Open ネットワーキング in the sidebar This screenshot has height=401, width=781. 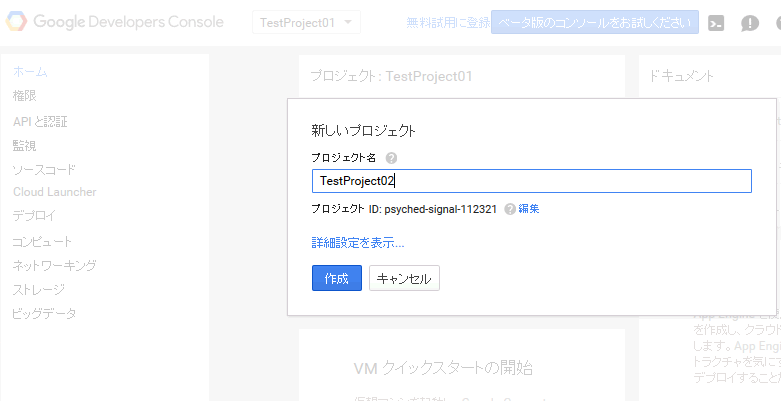pos(54,265)
